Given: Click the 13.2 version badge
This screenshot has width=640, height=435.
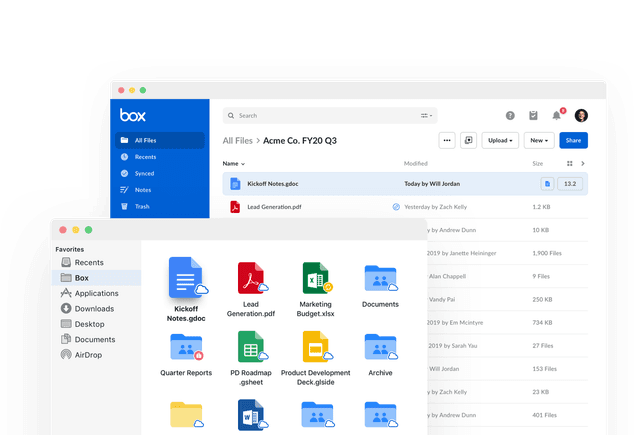Looking at the screenshot, I should 570,184.
